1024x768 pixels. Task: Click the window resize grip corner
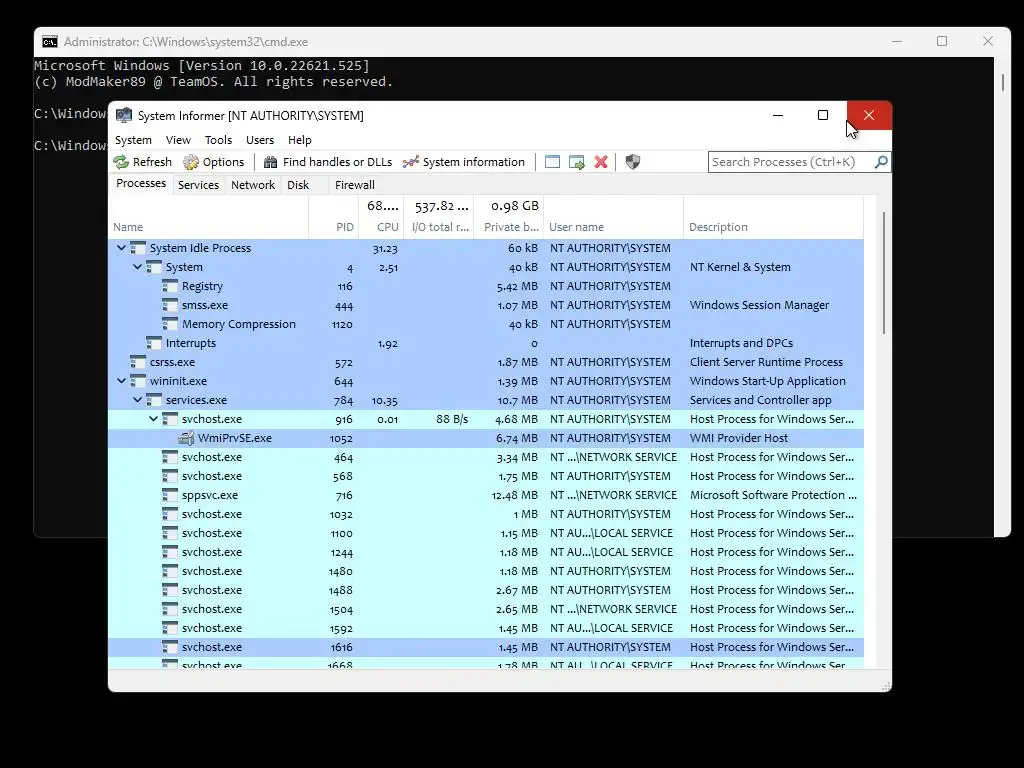pos(886,686)
